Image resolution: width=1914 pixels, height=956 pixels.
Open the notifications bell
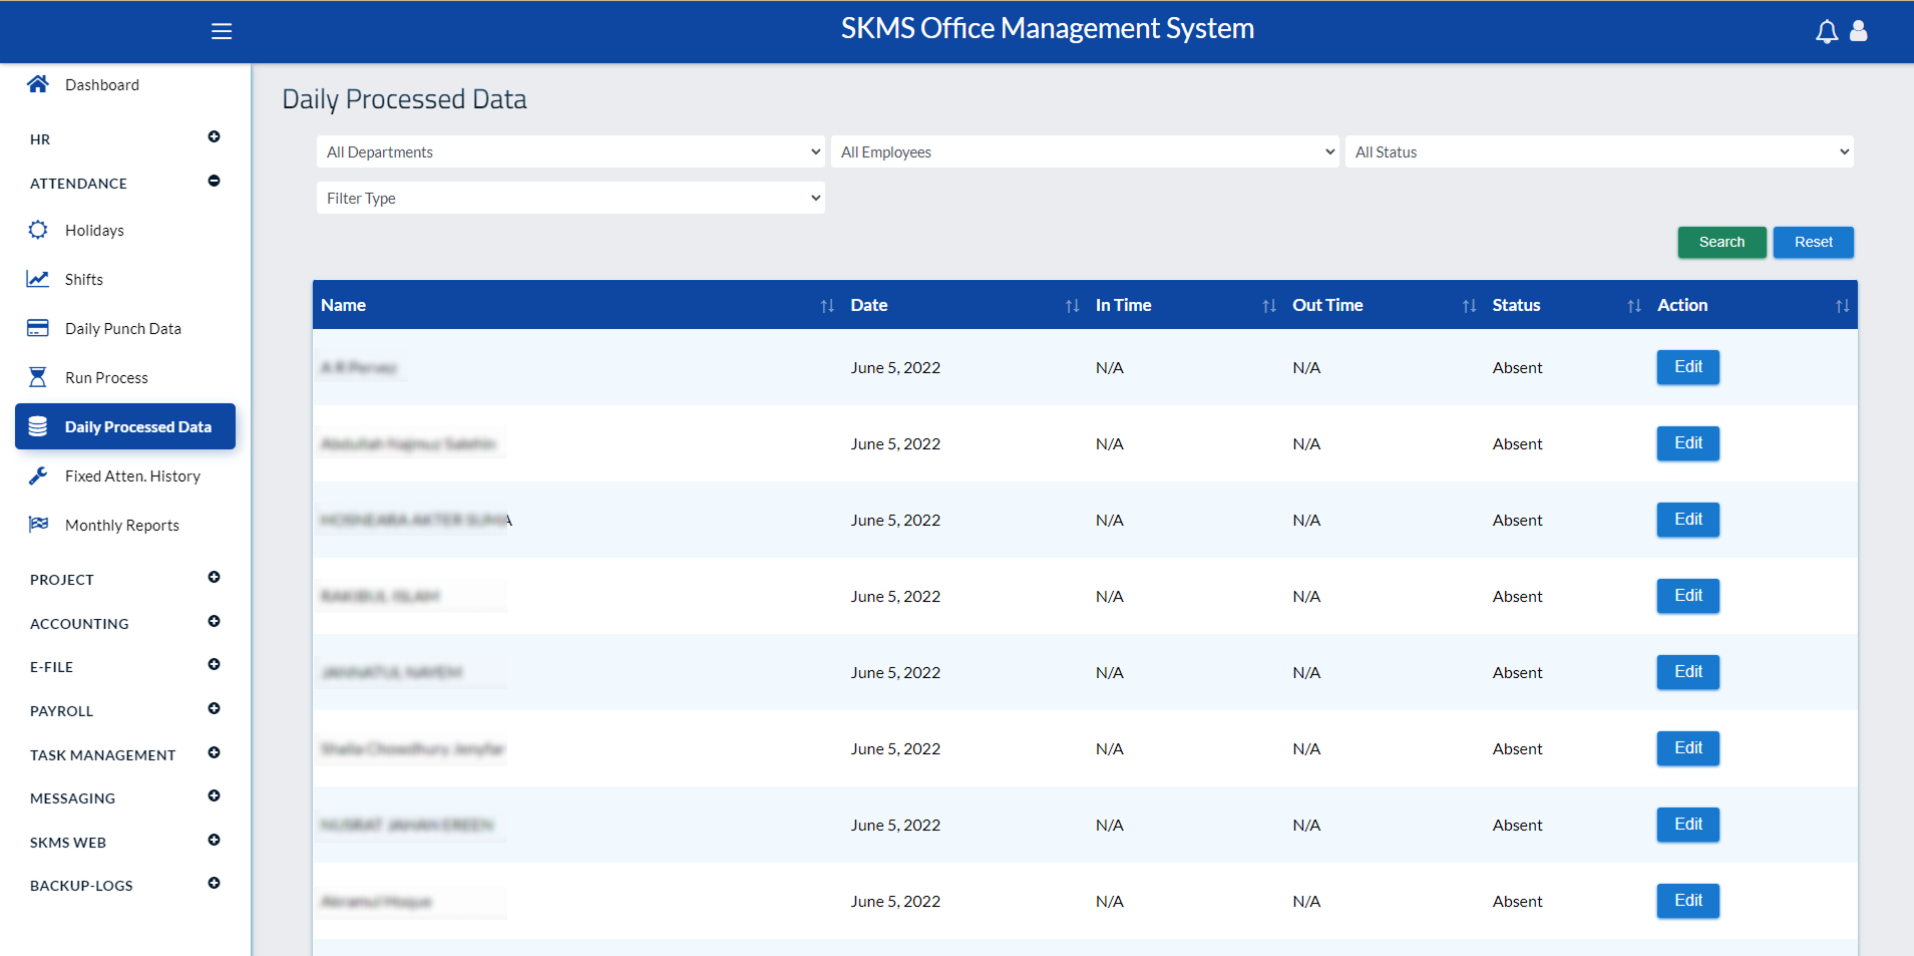(x=1826, y=31)
